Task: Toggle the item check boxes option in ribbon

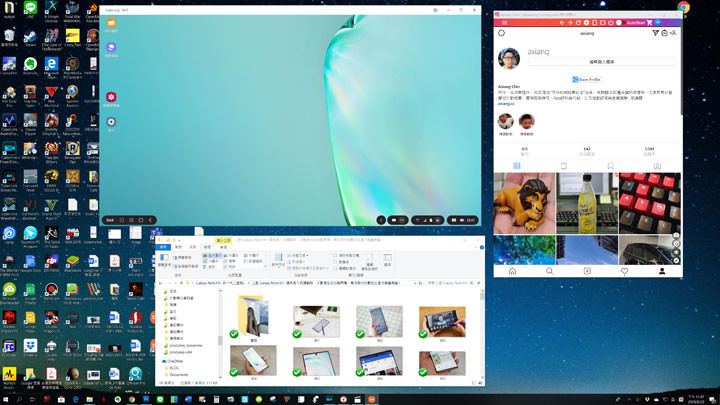Action: point(347,255)
